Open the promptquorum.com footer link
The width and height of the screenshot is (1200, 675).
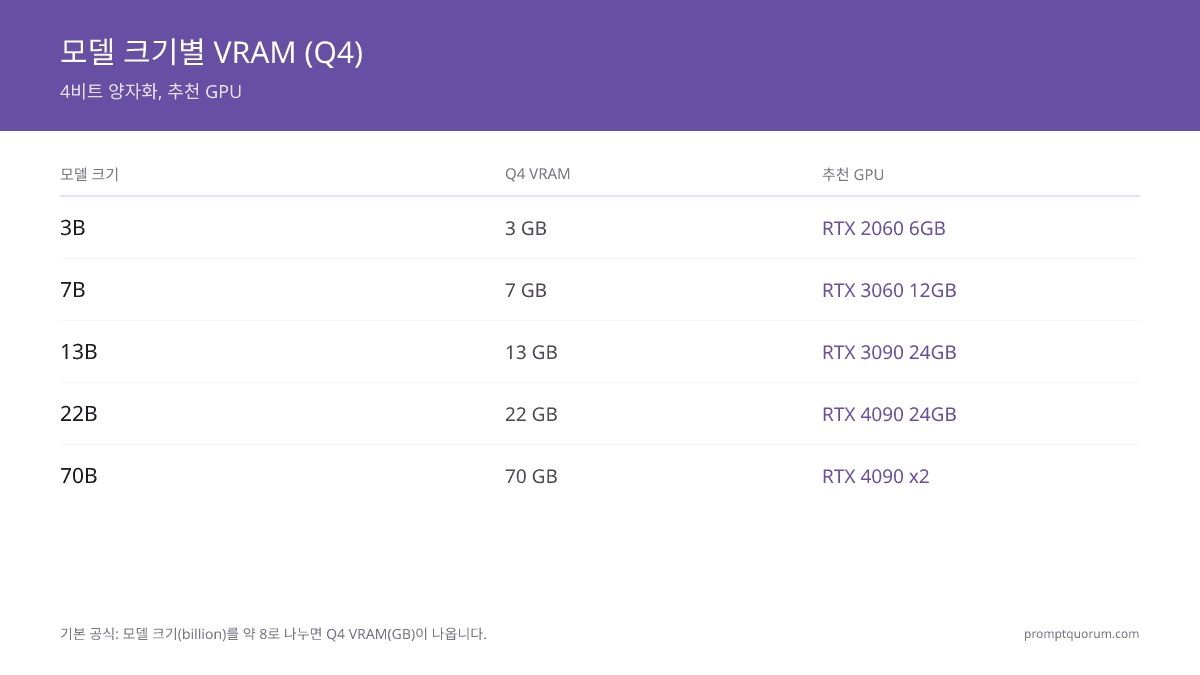1081,634
